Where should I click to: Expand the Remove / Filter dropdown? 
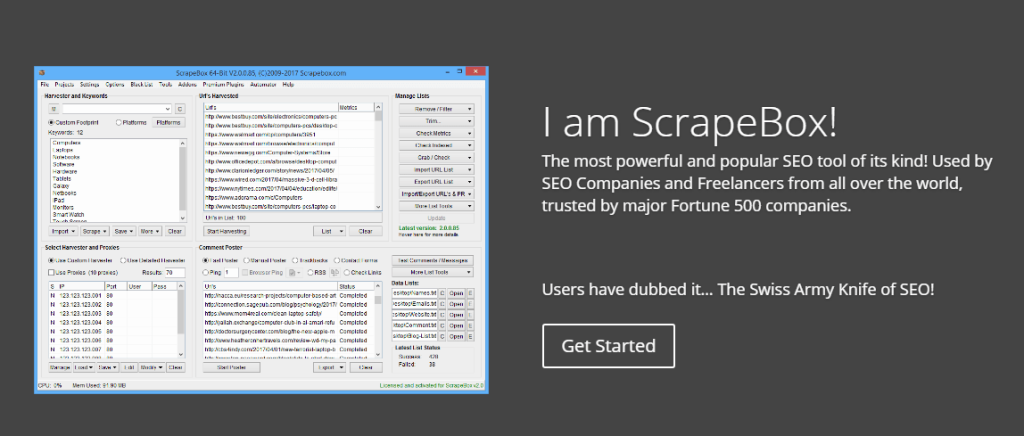click(435, 107)
